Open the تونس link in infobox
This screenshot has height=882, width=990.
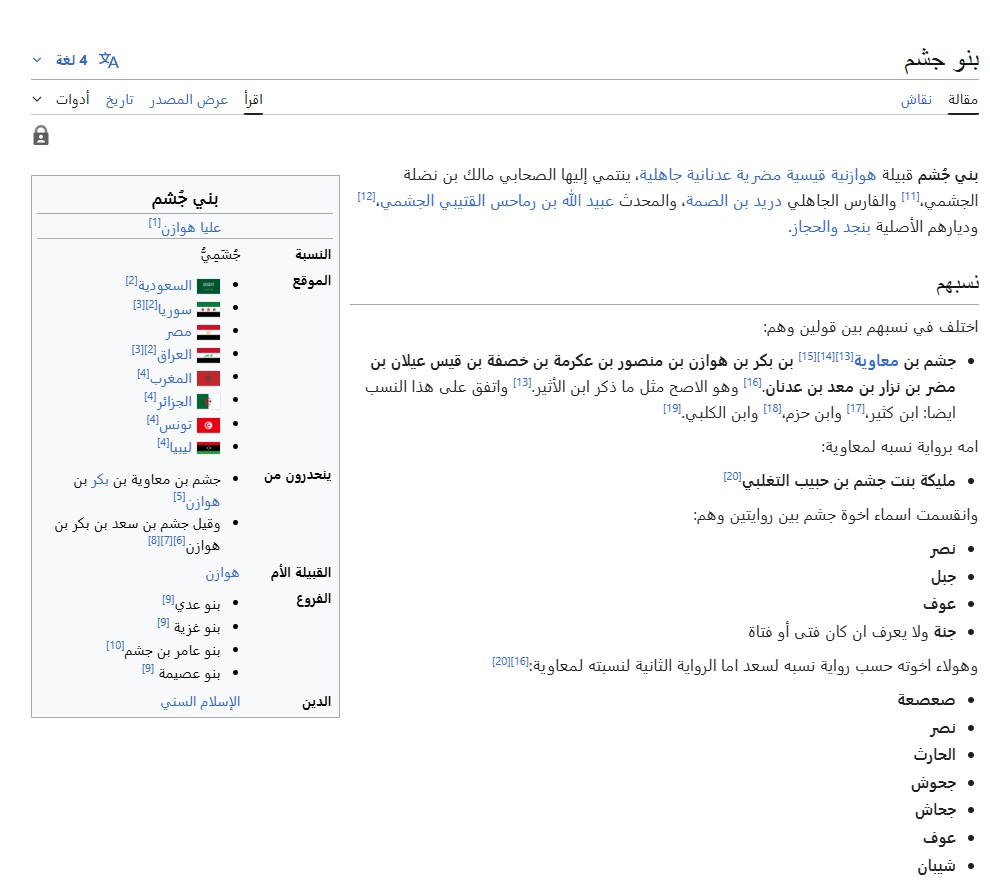click(176, 425)
